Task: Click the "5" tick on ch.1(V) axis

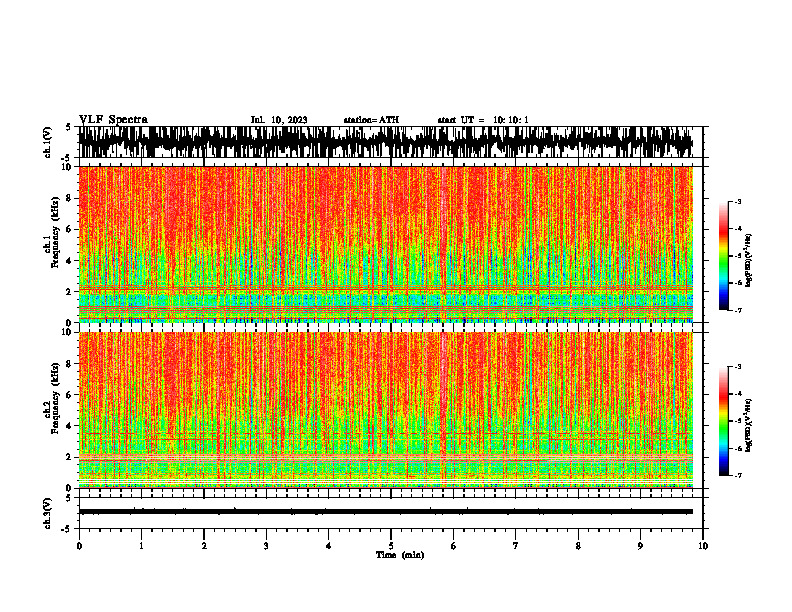Action: click(68, 128)
